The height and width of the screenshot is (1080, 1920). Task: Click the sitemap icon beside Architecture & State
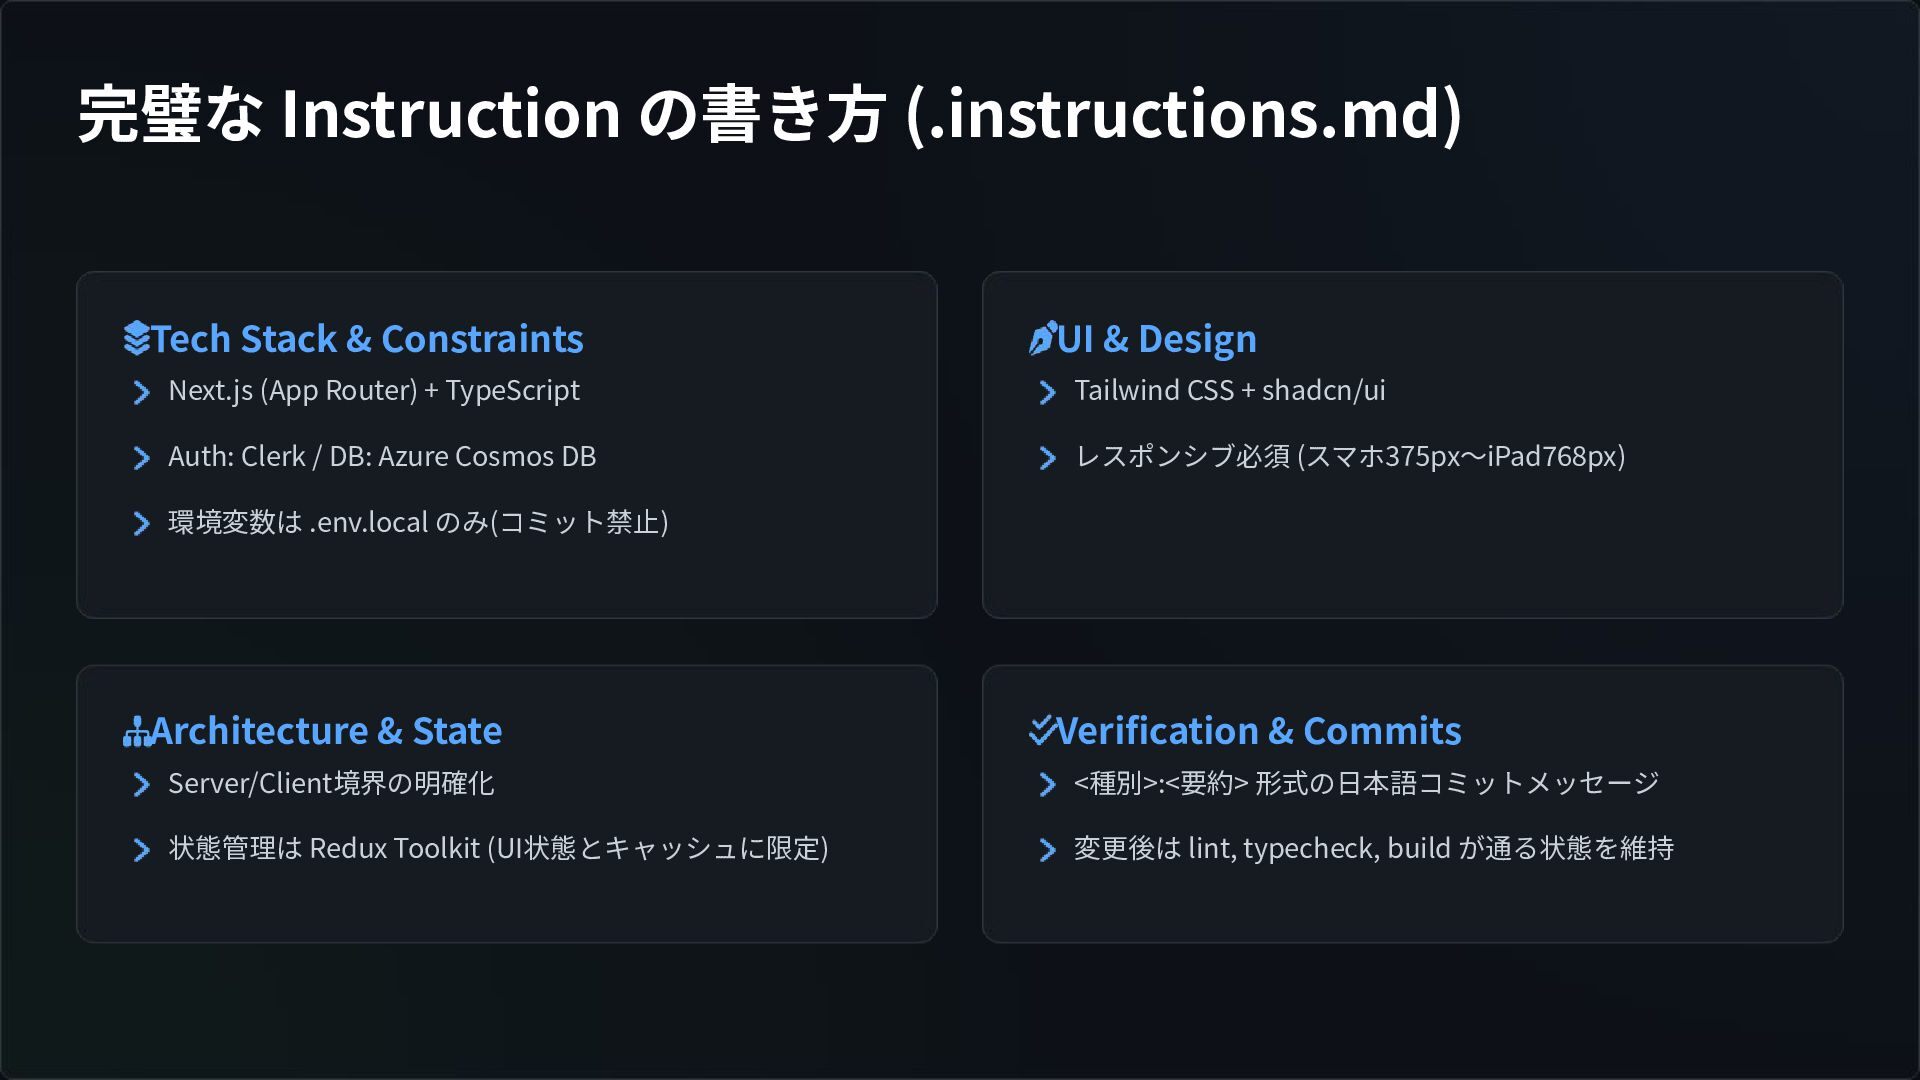point(137,732)
